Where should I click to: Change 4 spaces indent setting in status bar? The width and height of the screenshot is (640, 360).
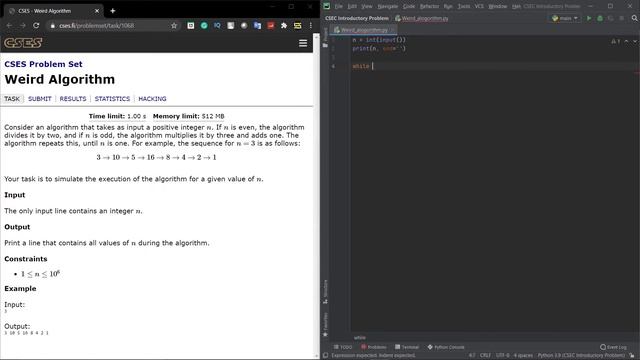523,356
